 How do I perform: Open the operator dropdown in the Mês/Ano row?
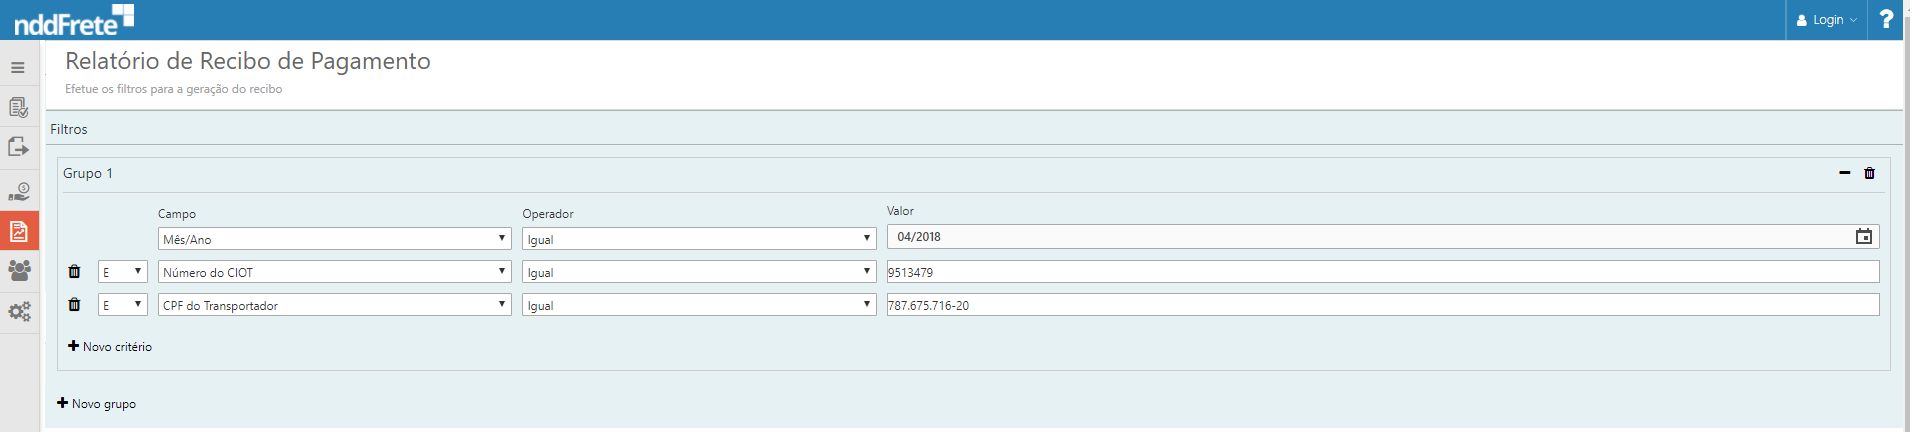(699, 239)
